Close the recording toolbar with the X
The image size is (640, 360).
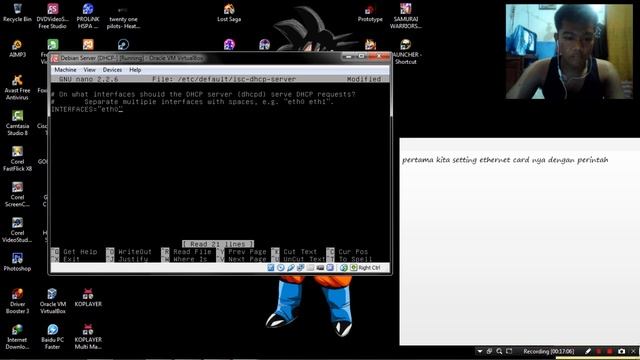633,351
